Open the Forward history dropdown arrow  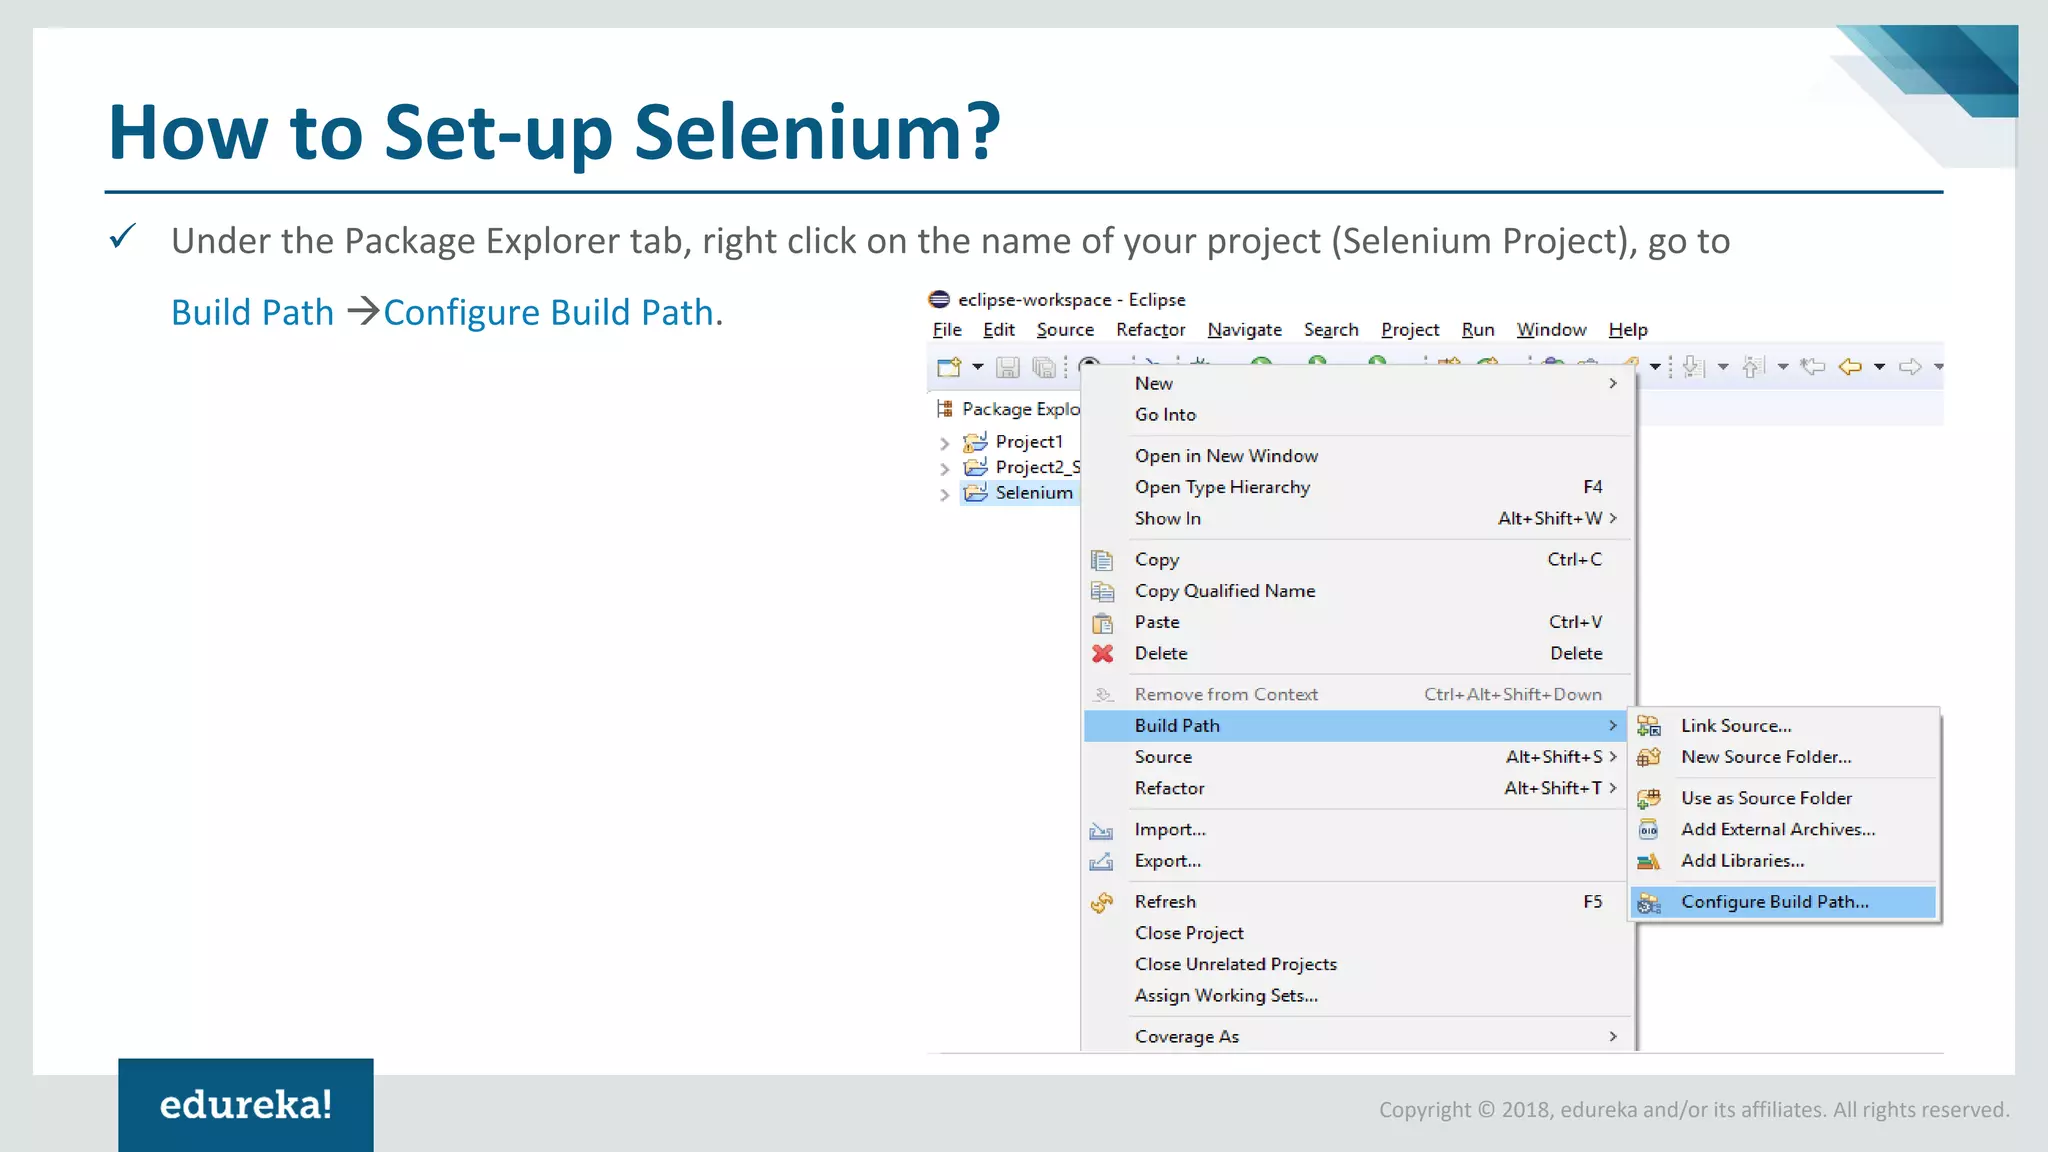coord(1938,367)
